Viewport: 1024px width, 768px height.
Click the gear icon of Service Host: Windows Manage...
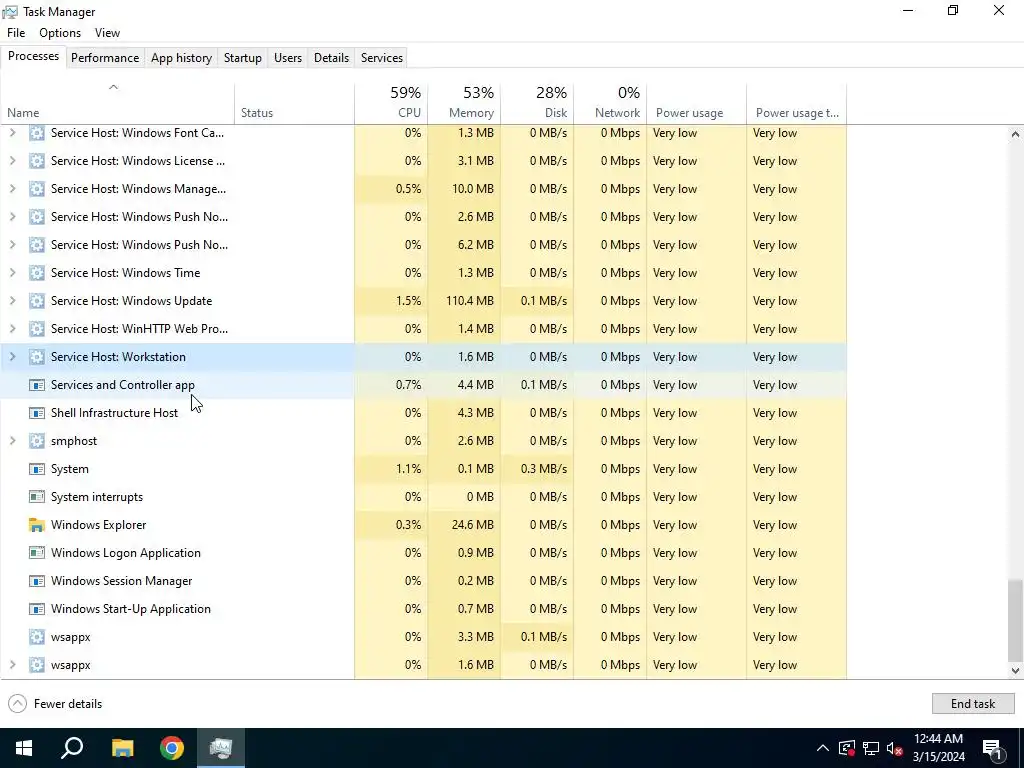[x=37, y=189]
